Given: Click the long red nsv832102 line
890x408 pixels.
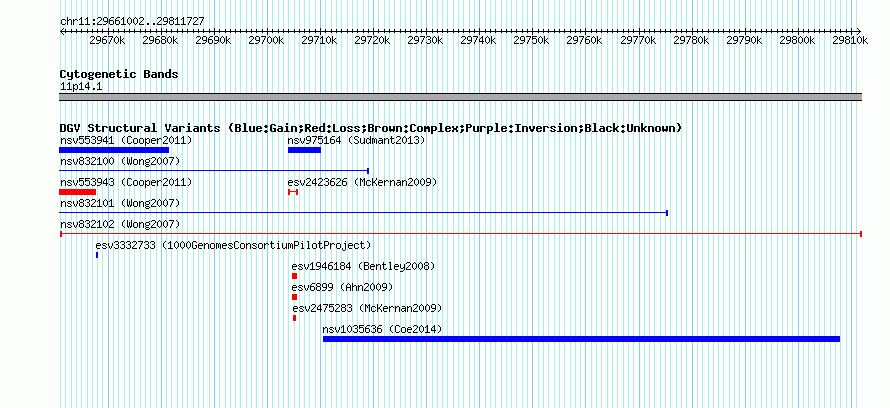Looking at the screenshot, I should point(461,233).
